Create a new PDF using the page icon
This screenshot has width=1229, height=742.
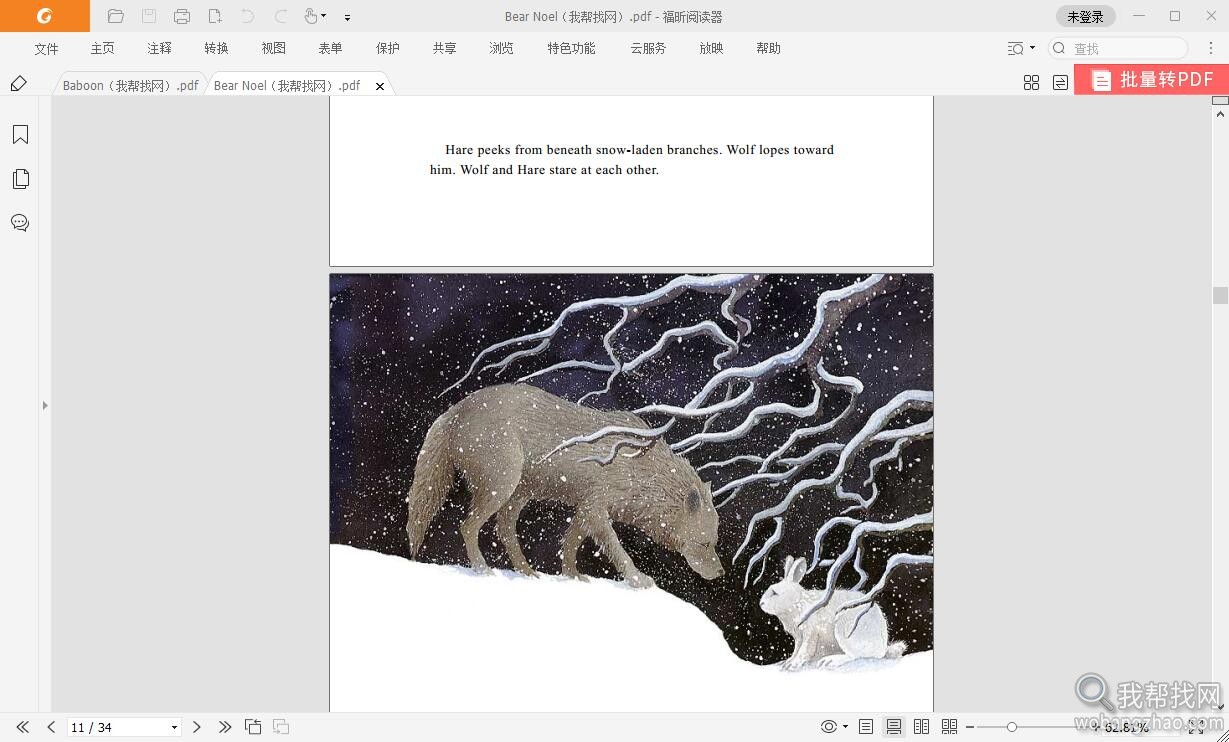click(215, 16)
